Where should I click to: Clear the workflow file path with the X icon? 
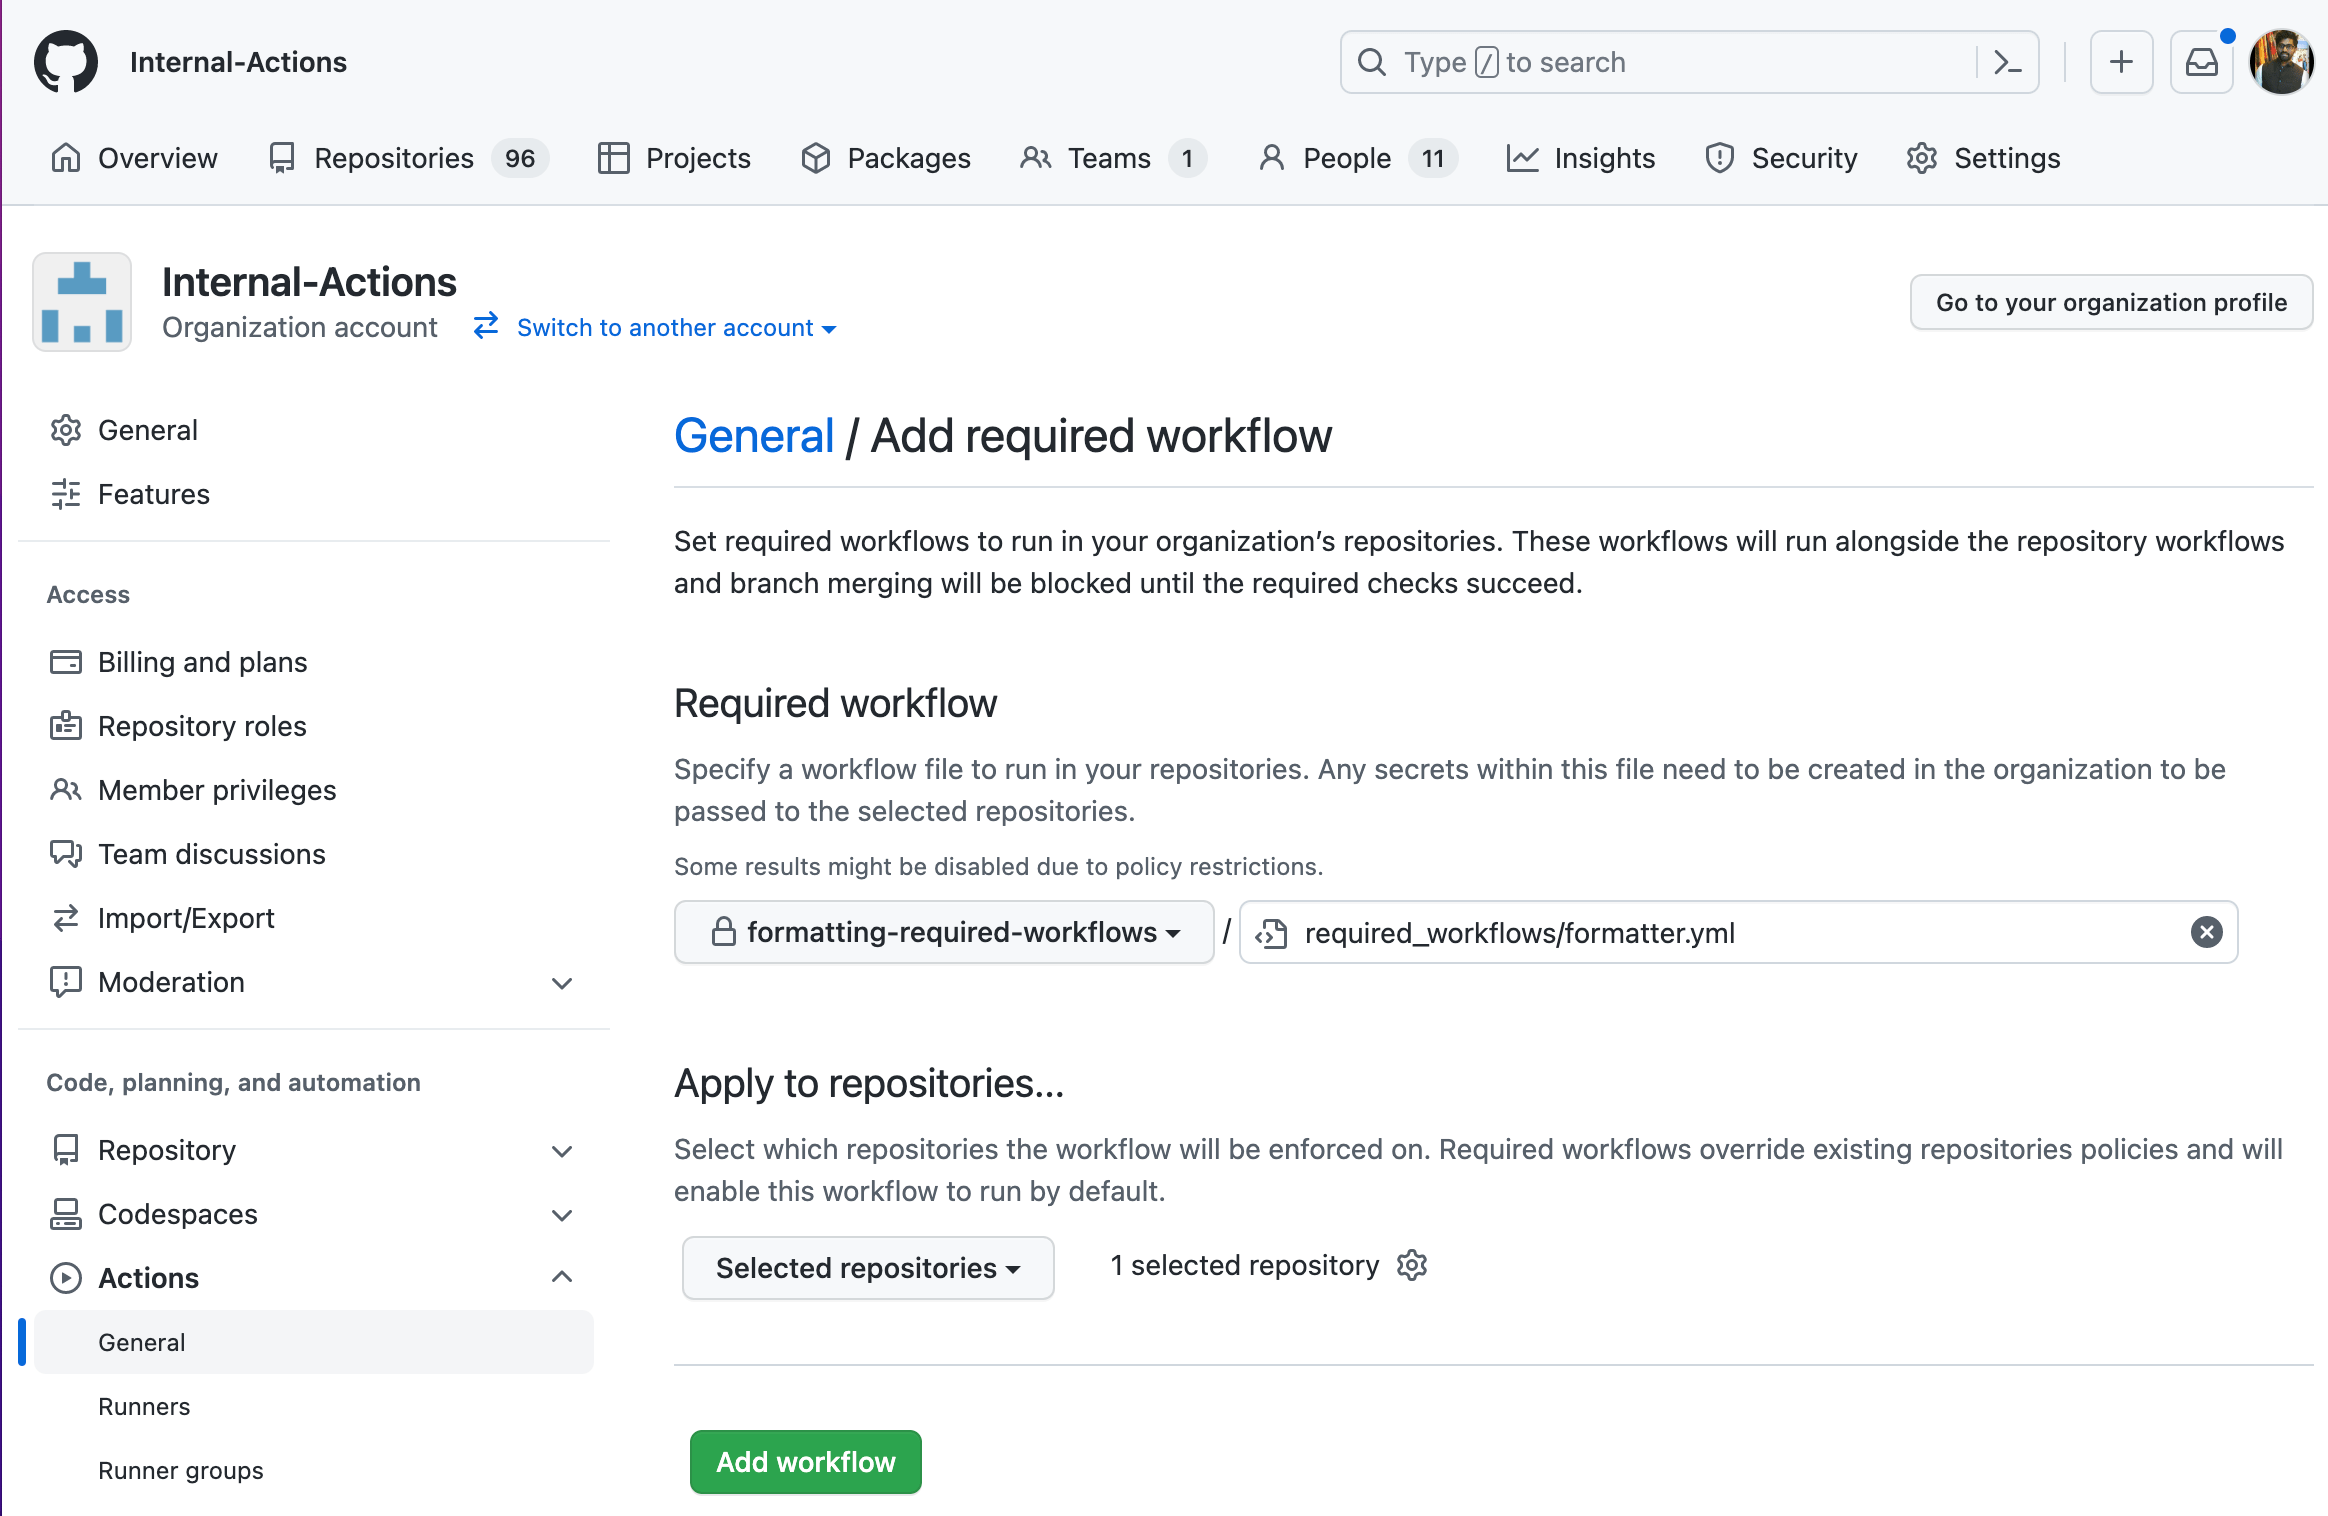[x=2206, y=932]
